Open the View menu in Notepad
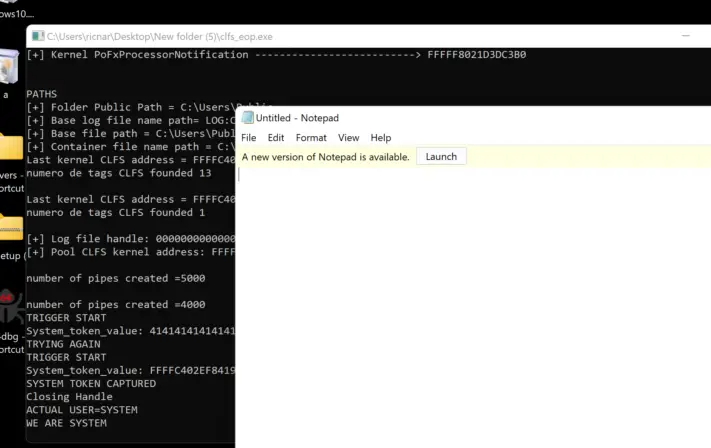Viewport: 711px width, 448px height. point(348,138)
